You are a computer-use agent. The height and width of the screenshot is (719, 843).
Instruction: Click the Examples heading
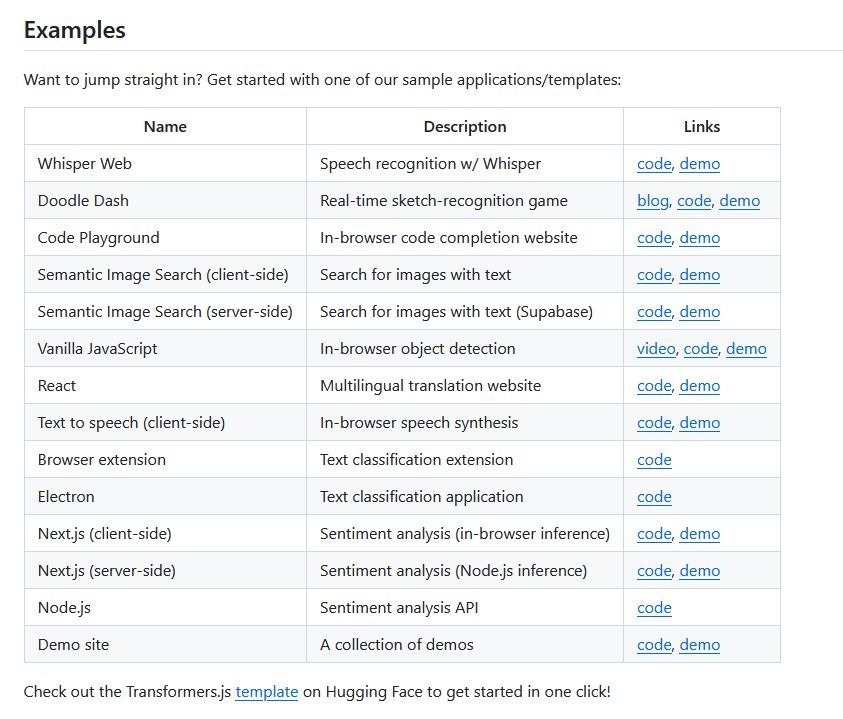pos(75,30)
